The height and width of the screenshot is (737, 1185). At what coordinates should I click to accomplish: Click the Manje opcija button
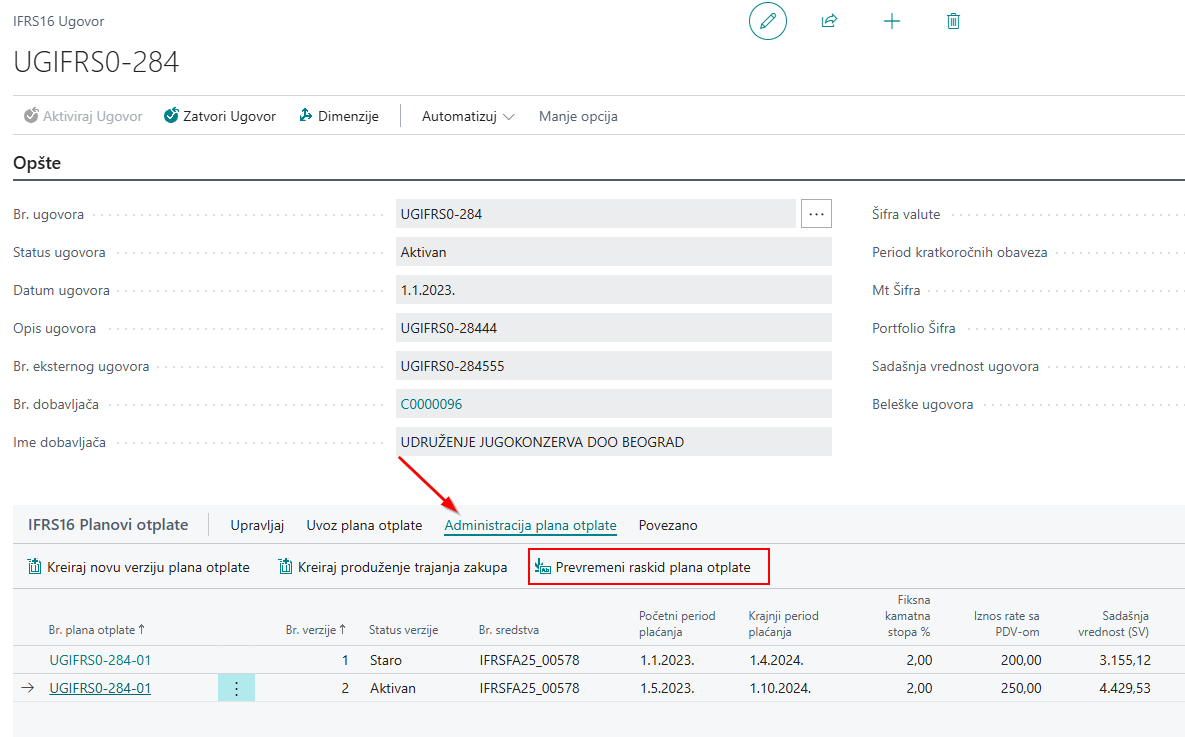pyautogui.click(x=578, y=116)
